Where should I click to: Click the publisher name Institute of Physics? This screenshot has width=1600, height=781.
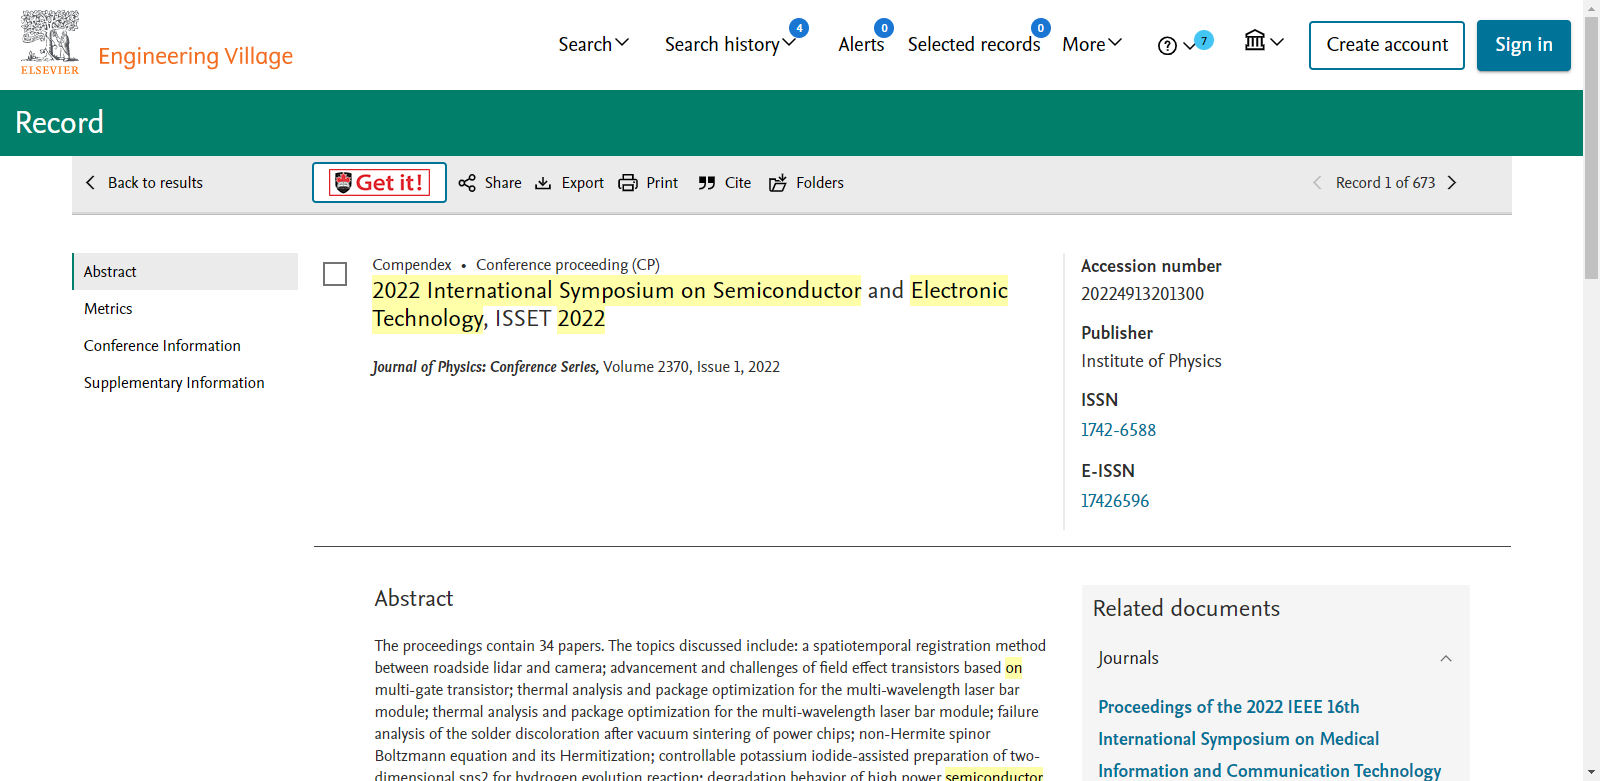click(x=1151, y=361)
